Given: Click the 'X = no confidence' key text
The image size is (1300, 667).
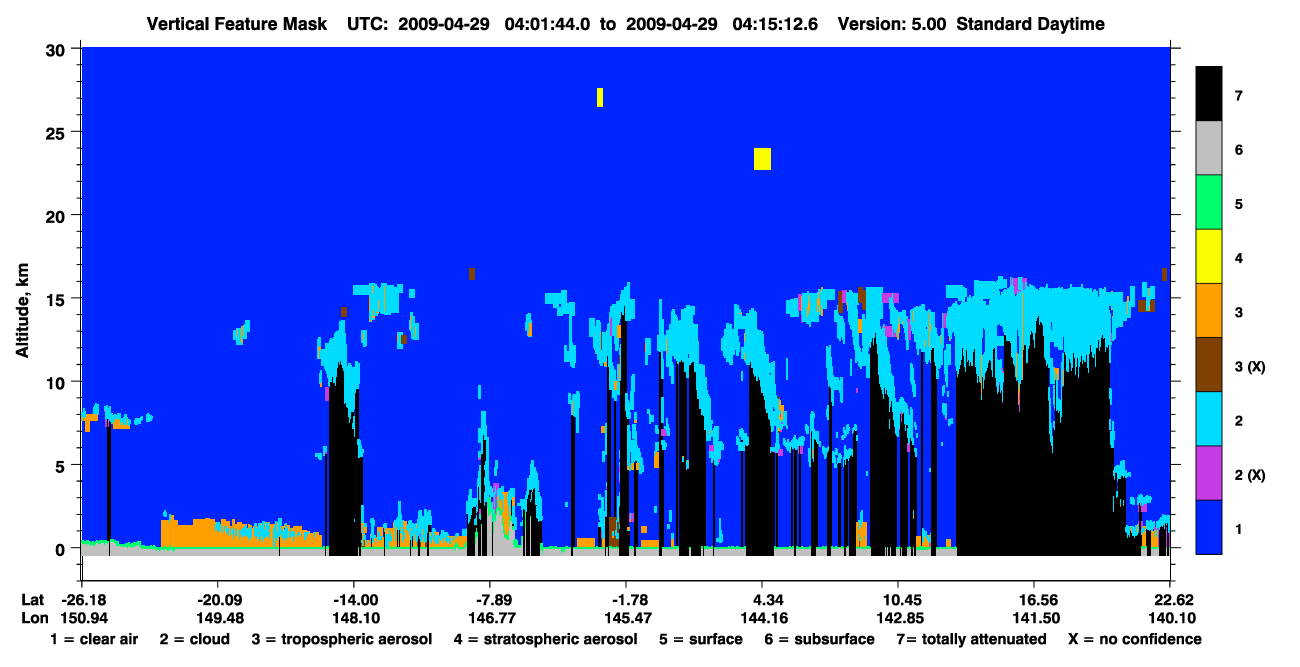Looking at the screenshot, I should click(x=1134, y=639).
